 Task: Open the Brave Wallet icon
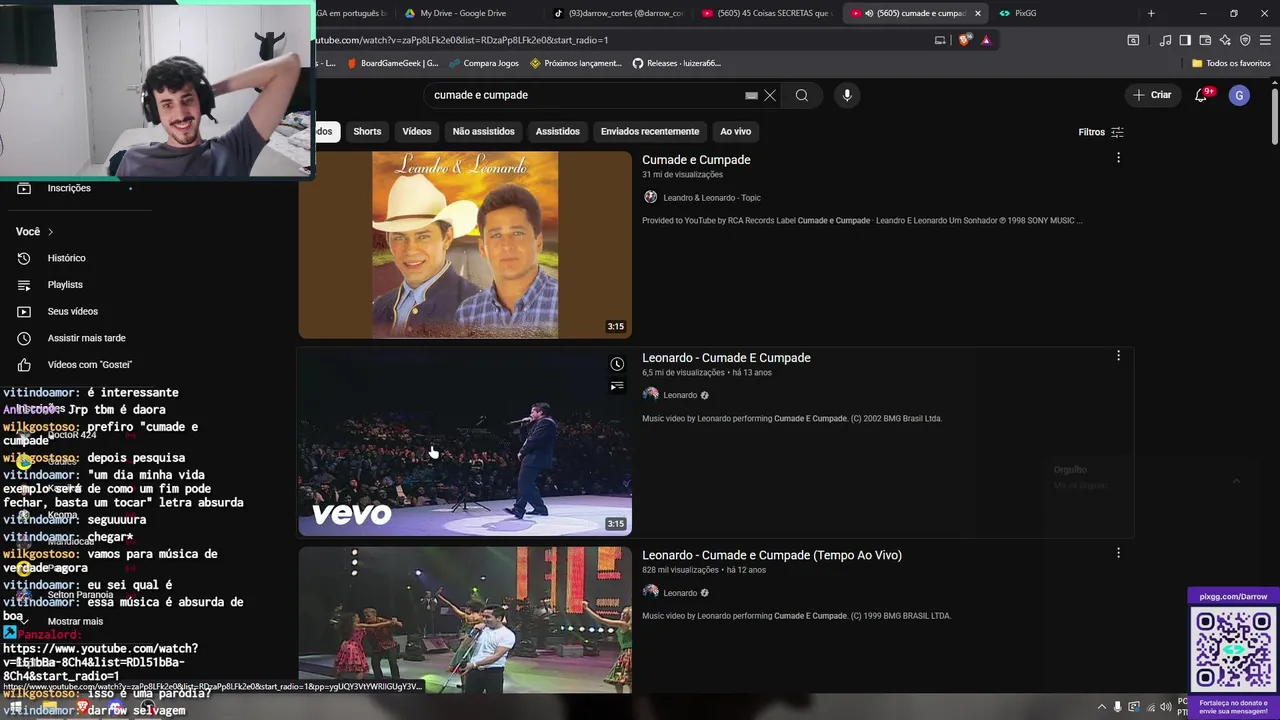pyautogui.click(x=1205, y=40)
